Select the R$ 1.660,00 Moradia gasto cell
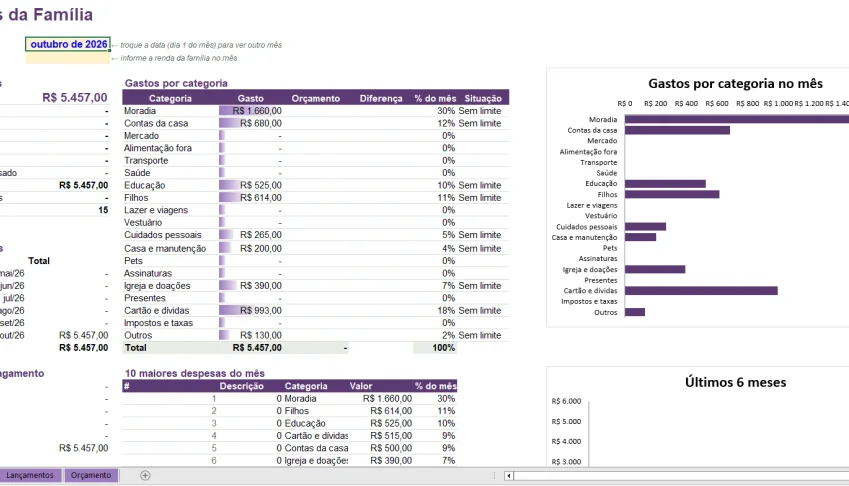 click(251, 111)
